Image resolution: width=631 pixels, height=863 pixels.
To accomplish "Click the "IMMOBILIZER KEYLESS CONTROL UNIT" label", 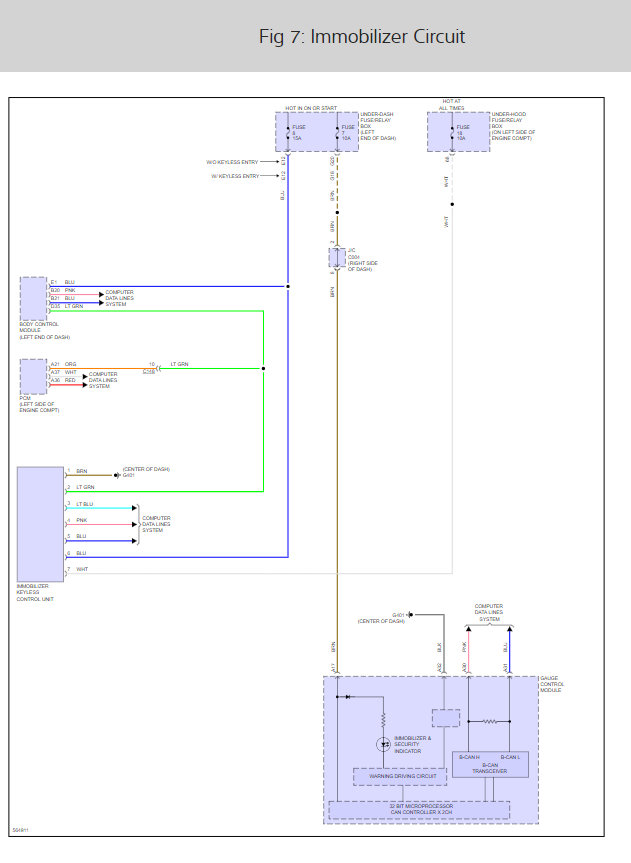I will point(35,593).
